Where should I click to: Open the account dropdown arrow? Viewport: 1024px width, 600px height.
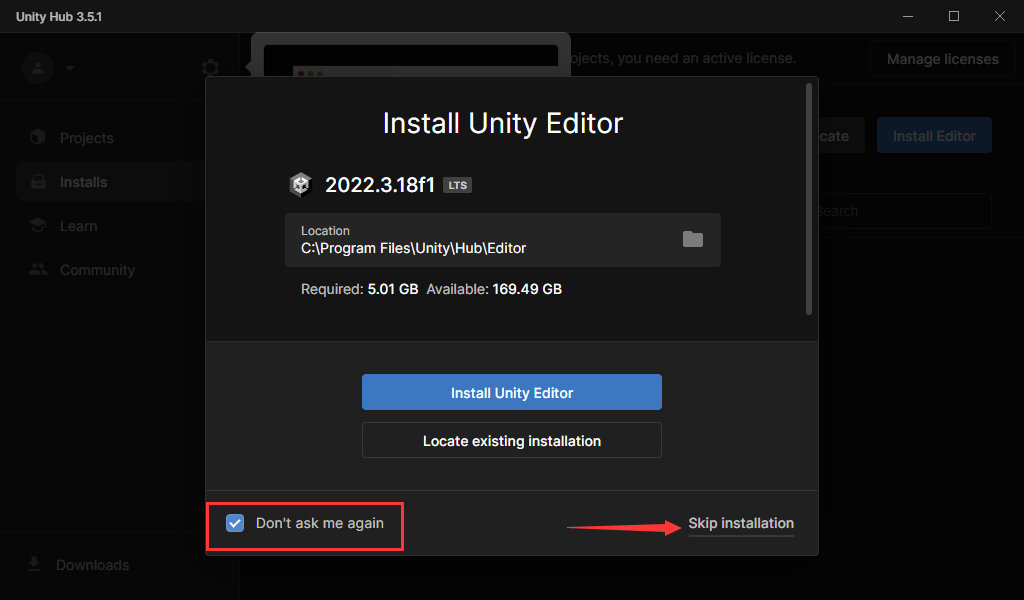[x=70, y=69]
